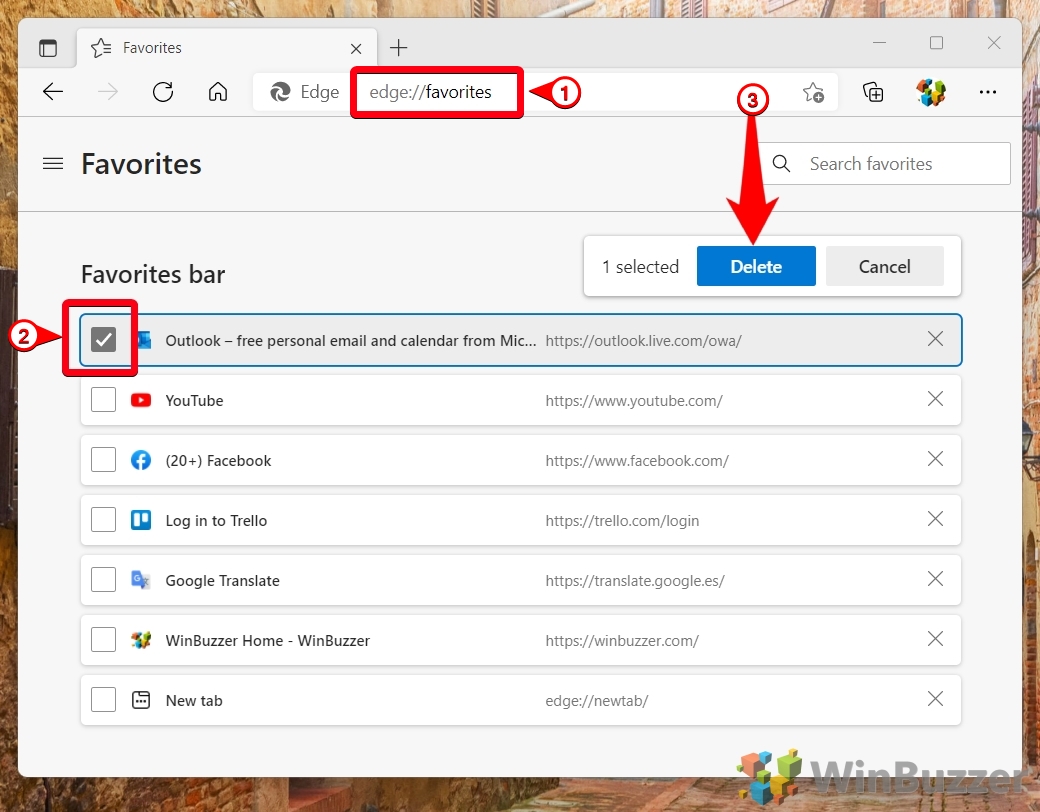Screen dimensions: 1040x812
Task: Open the hamburger menu beside Favorites
Action: tap(53, 163)
